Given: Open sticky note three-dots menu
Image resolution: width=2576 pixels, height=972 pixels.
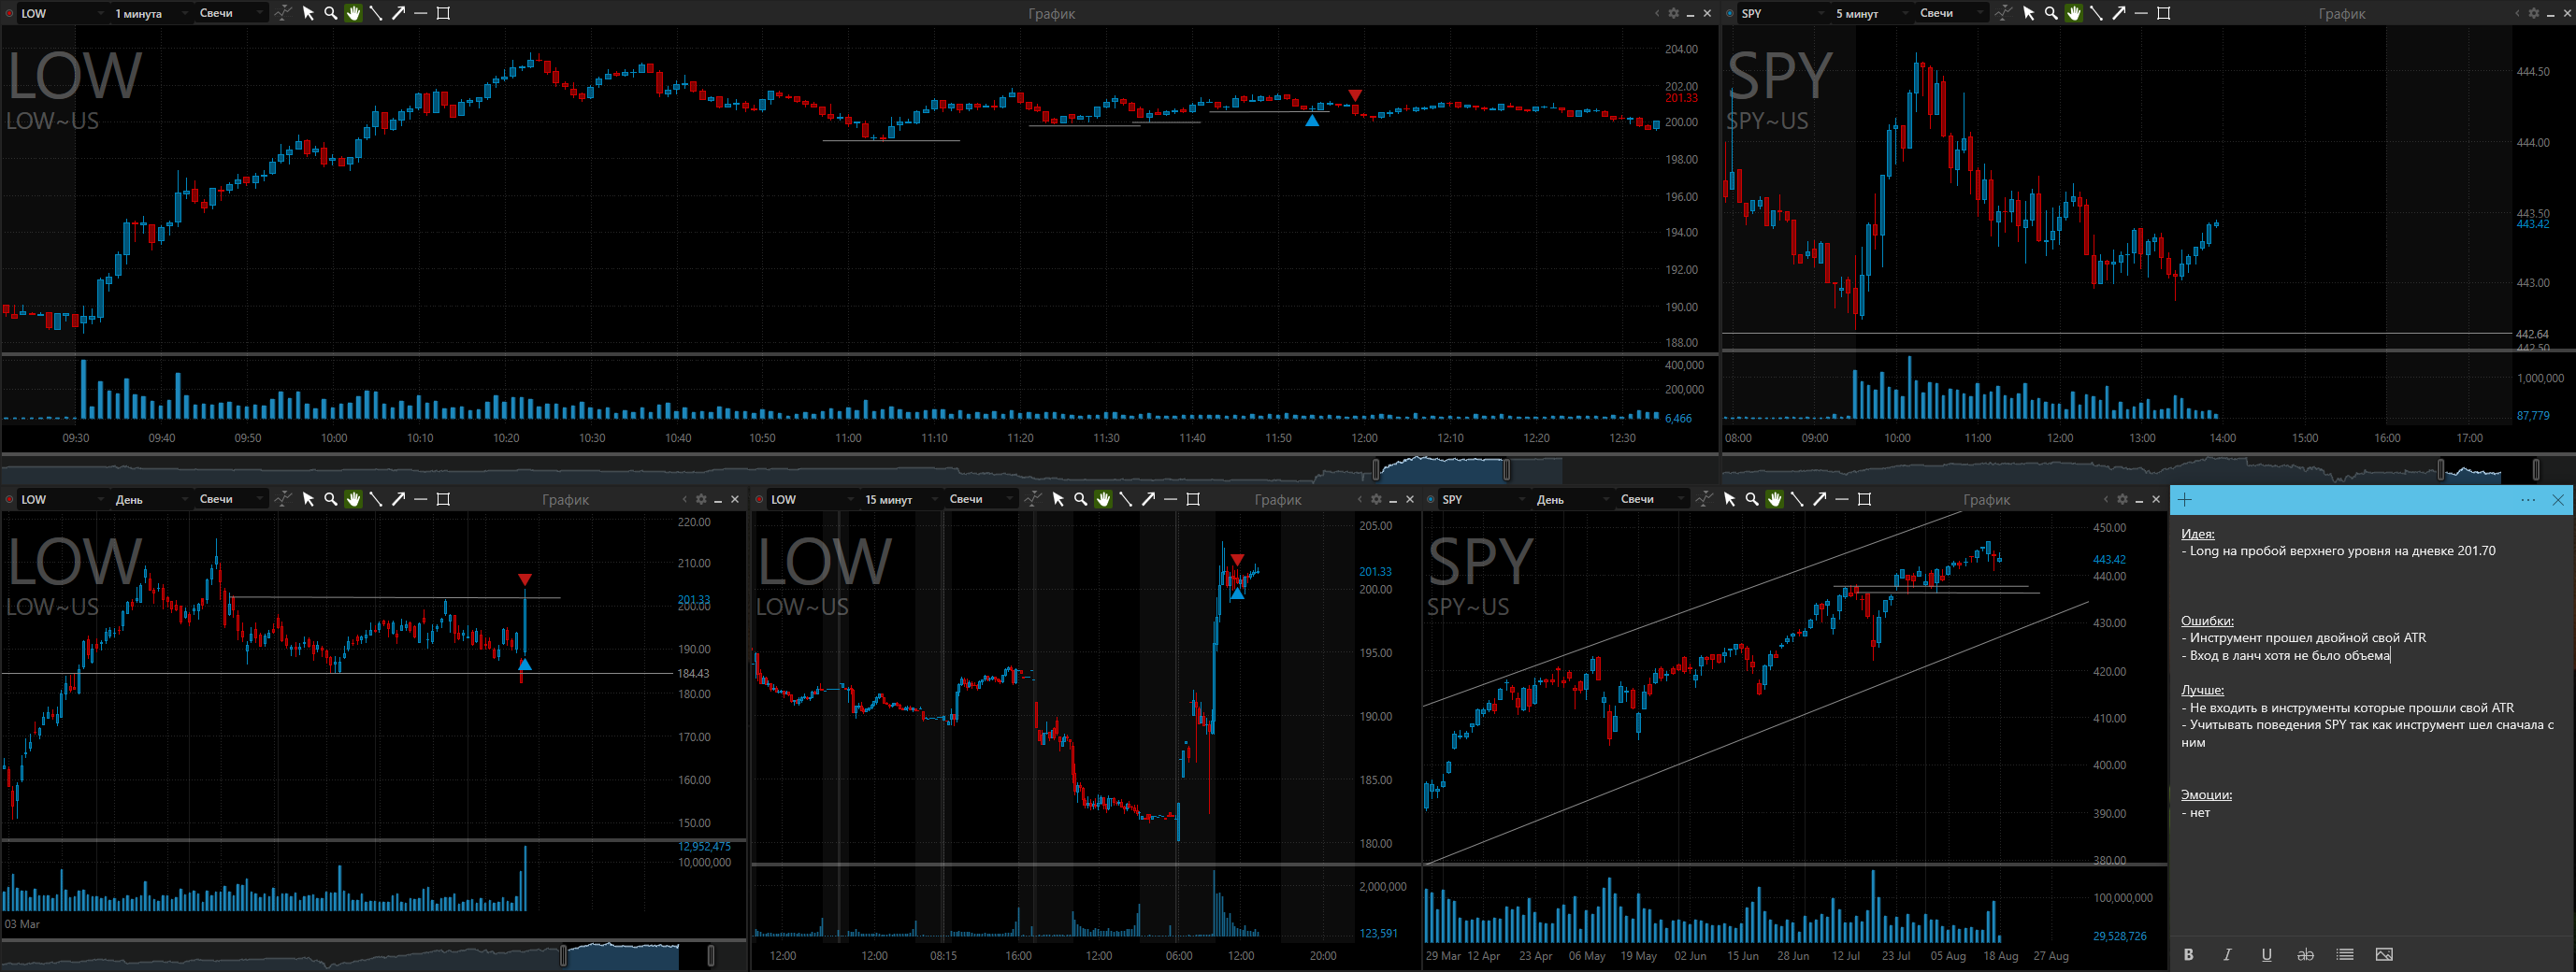Looking at the screenshot, I should click(2528, 500).
